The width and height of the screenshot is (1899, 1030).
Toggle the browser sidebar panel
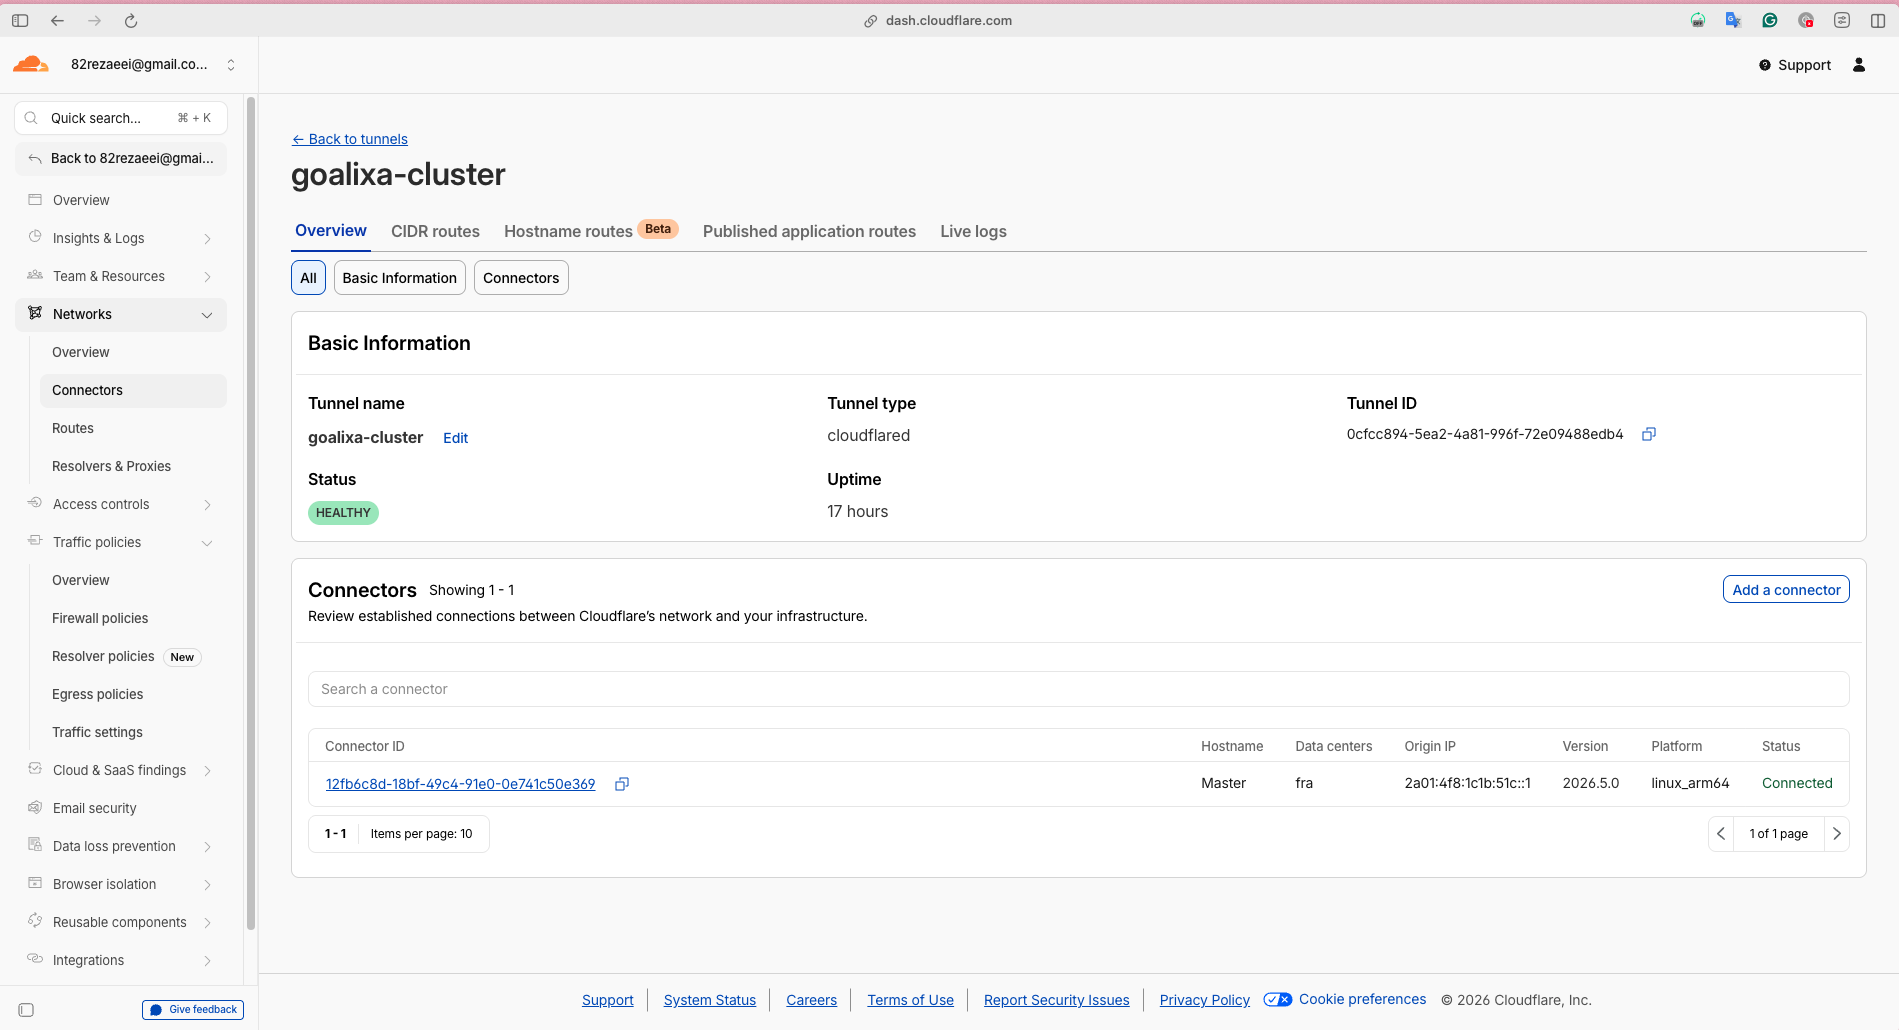[x=20, y=20]
